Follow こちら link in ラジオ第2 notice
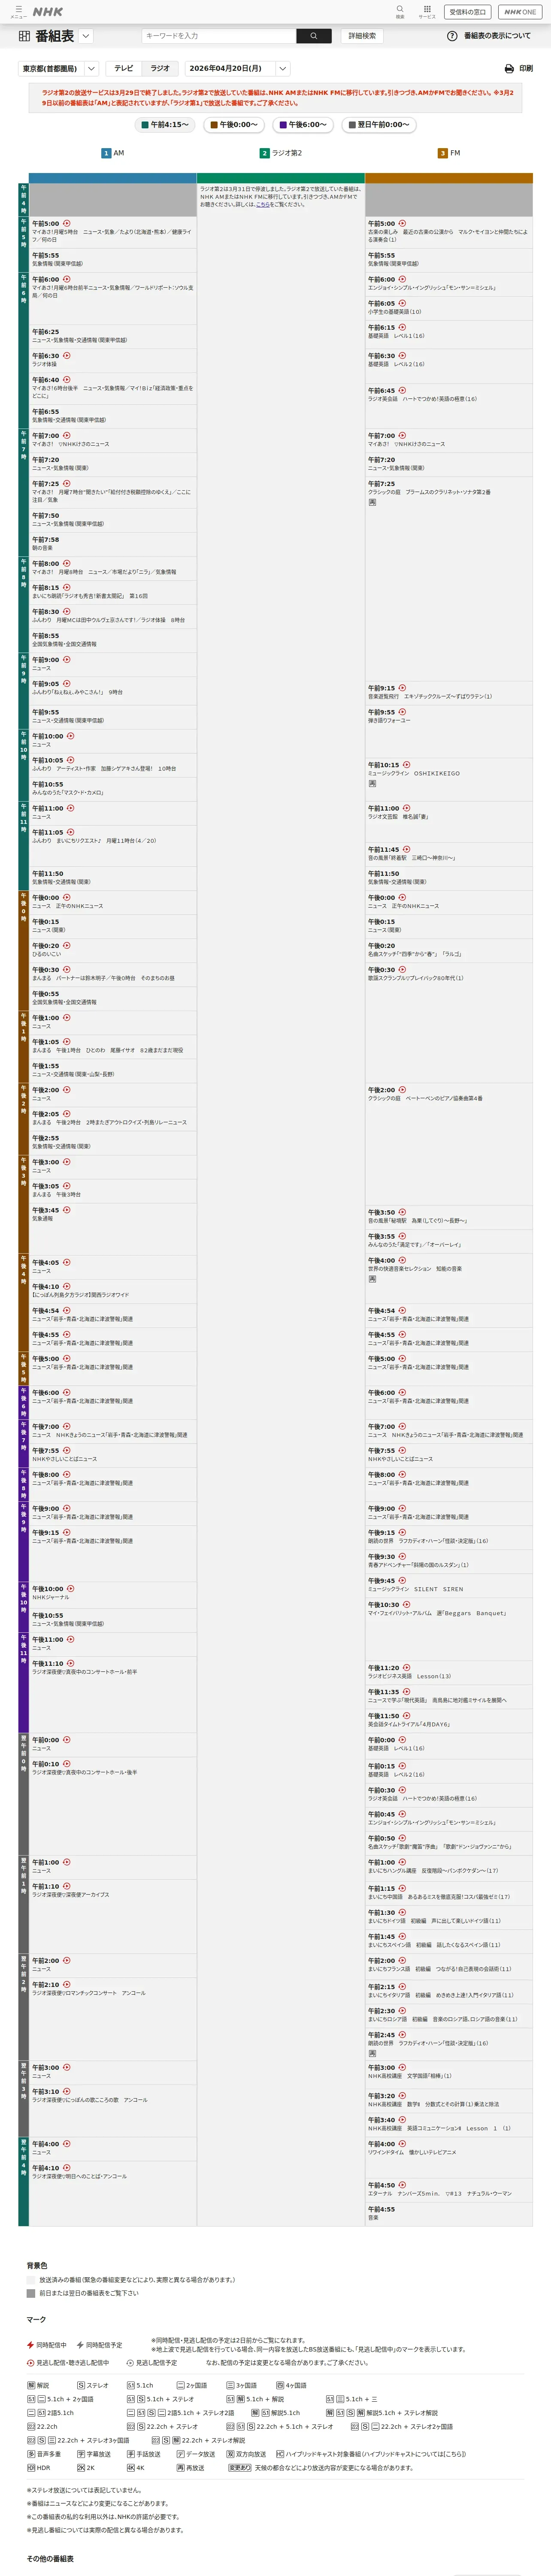This screenshot has height=2576, width=551. click(263, 204)
